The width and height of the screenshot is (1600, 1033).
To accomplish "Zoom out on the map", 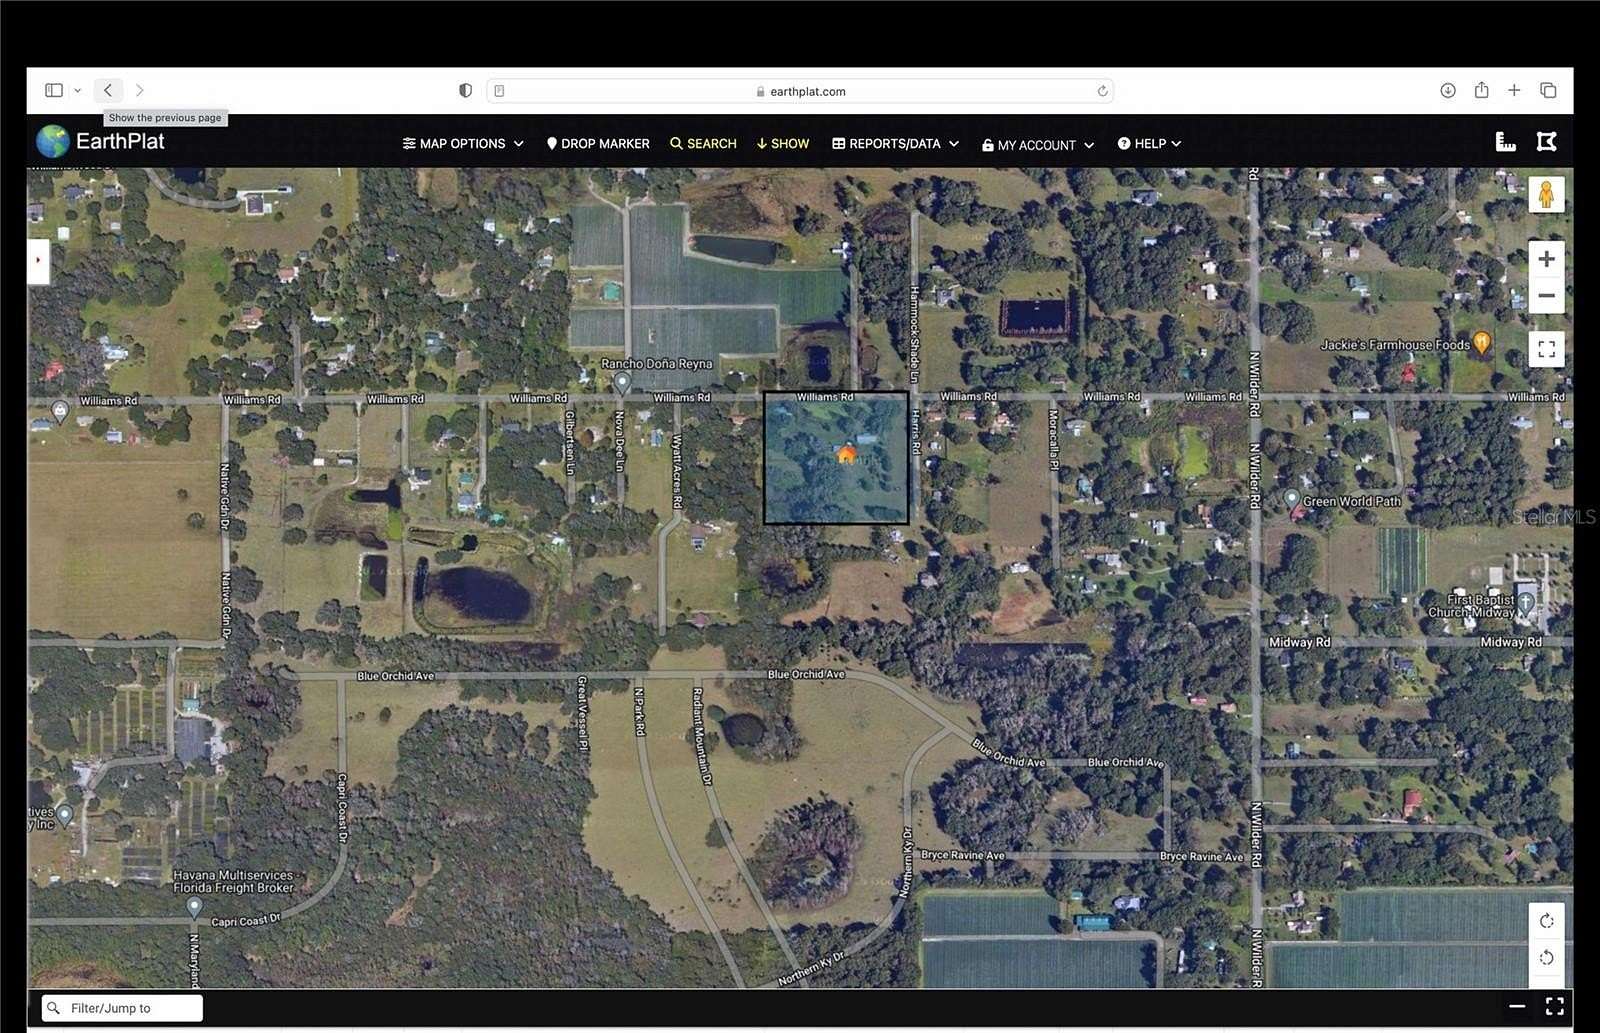I will point(1546,295).
